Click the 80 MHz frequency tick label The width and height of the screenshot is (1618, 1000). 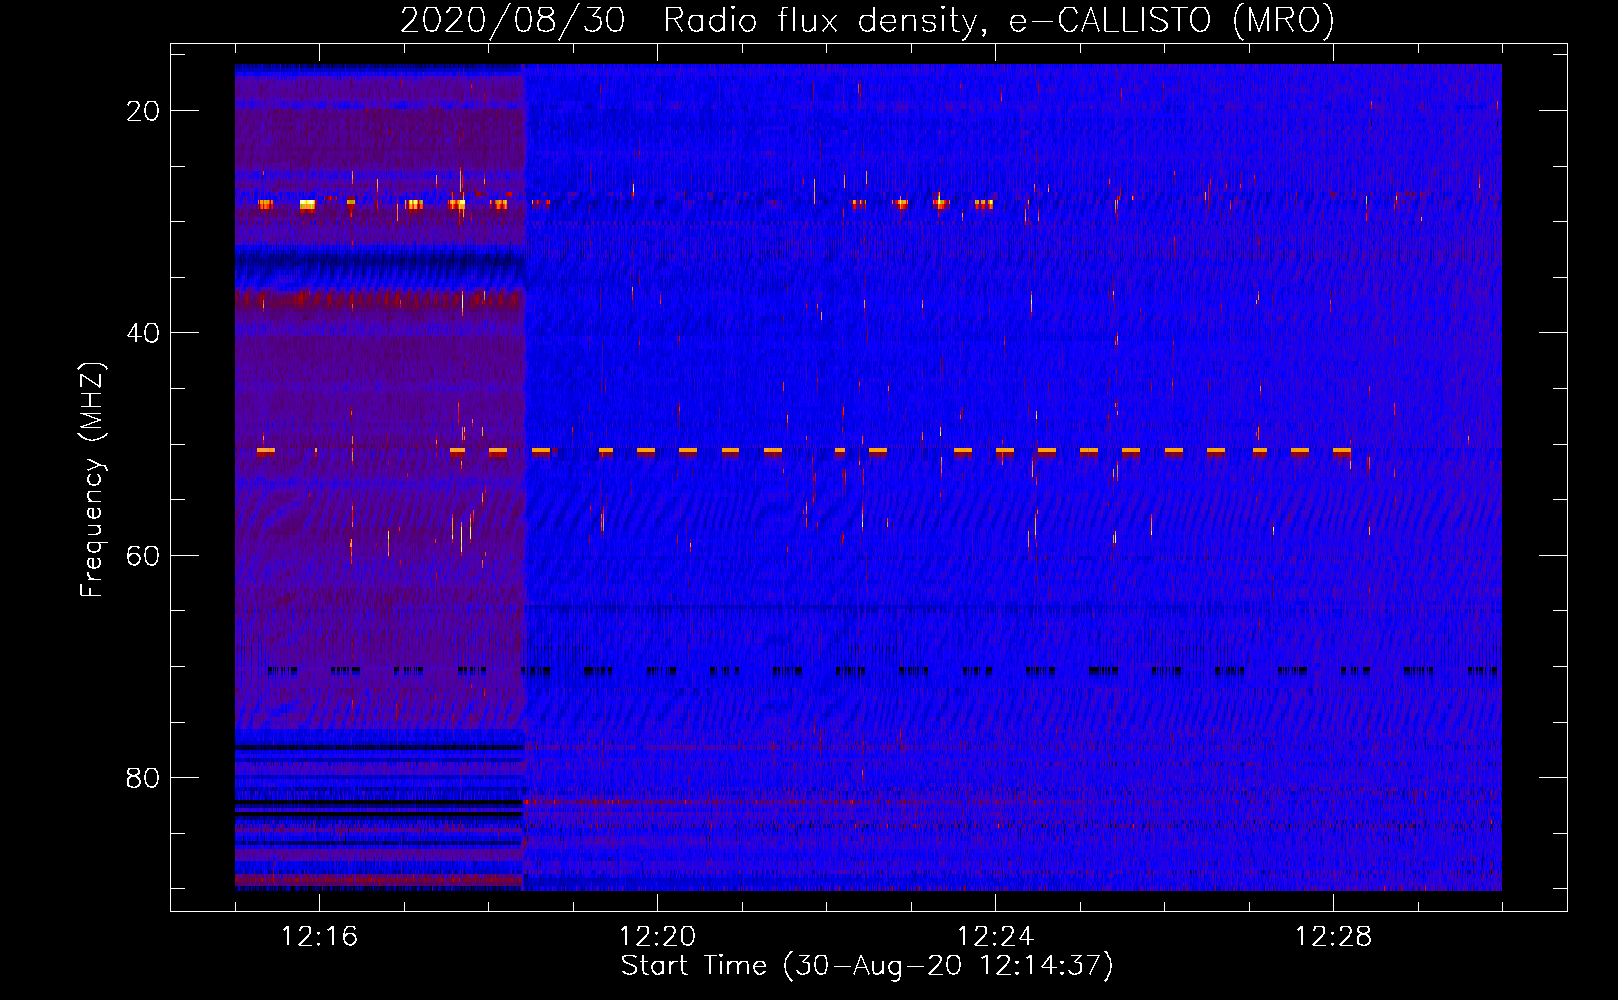click(x=143, y=778)
